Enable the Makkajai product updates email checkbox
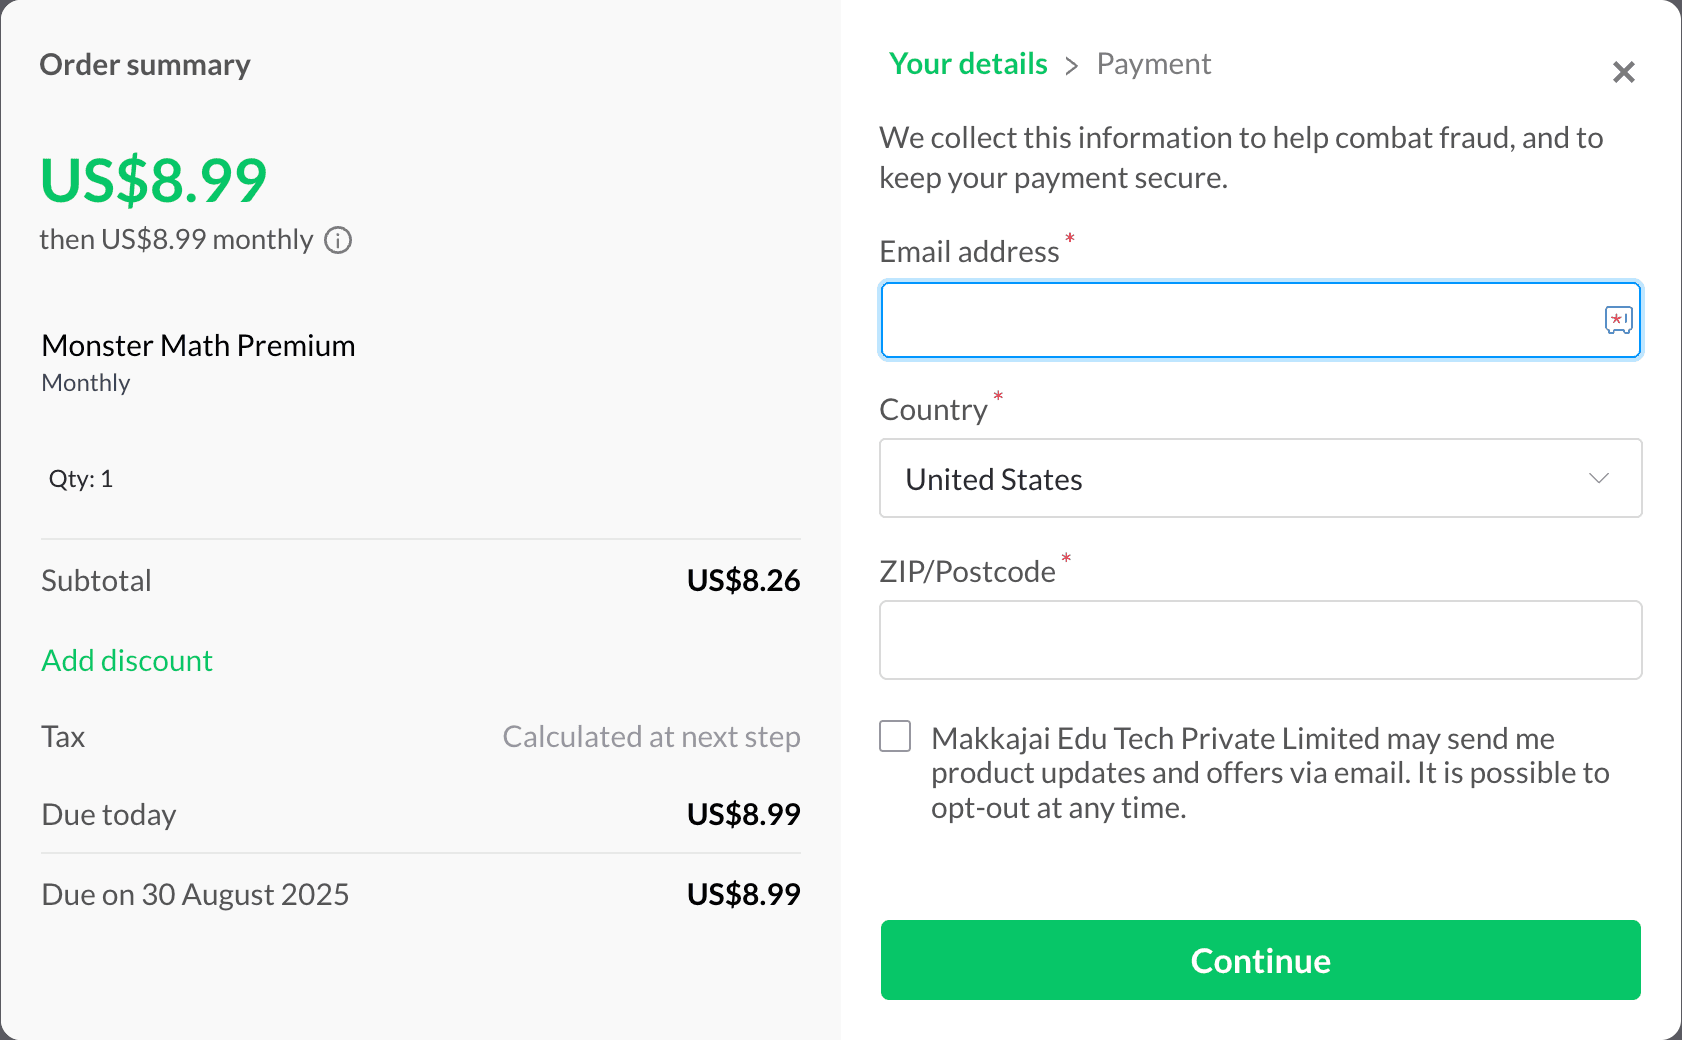 (x=895, y=736)
